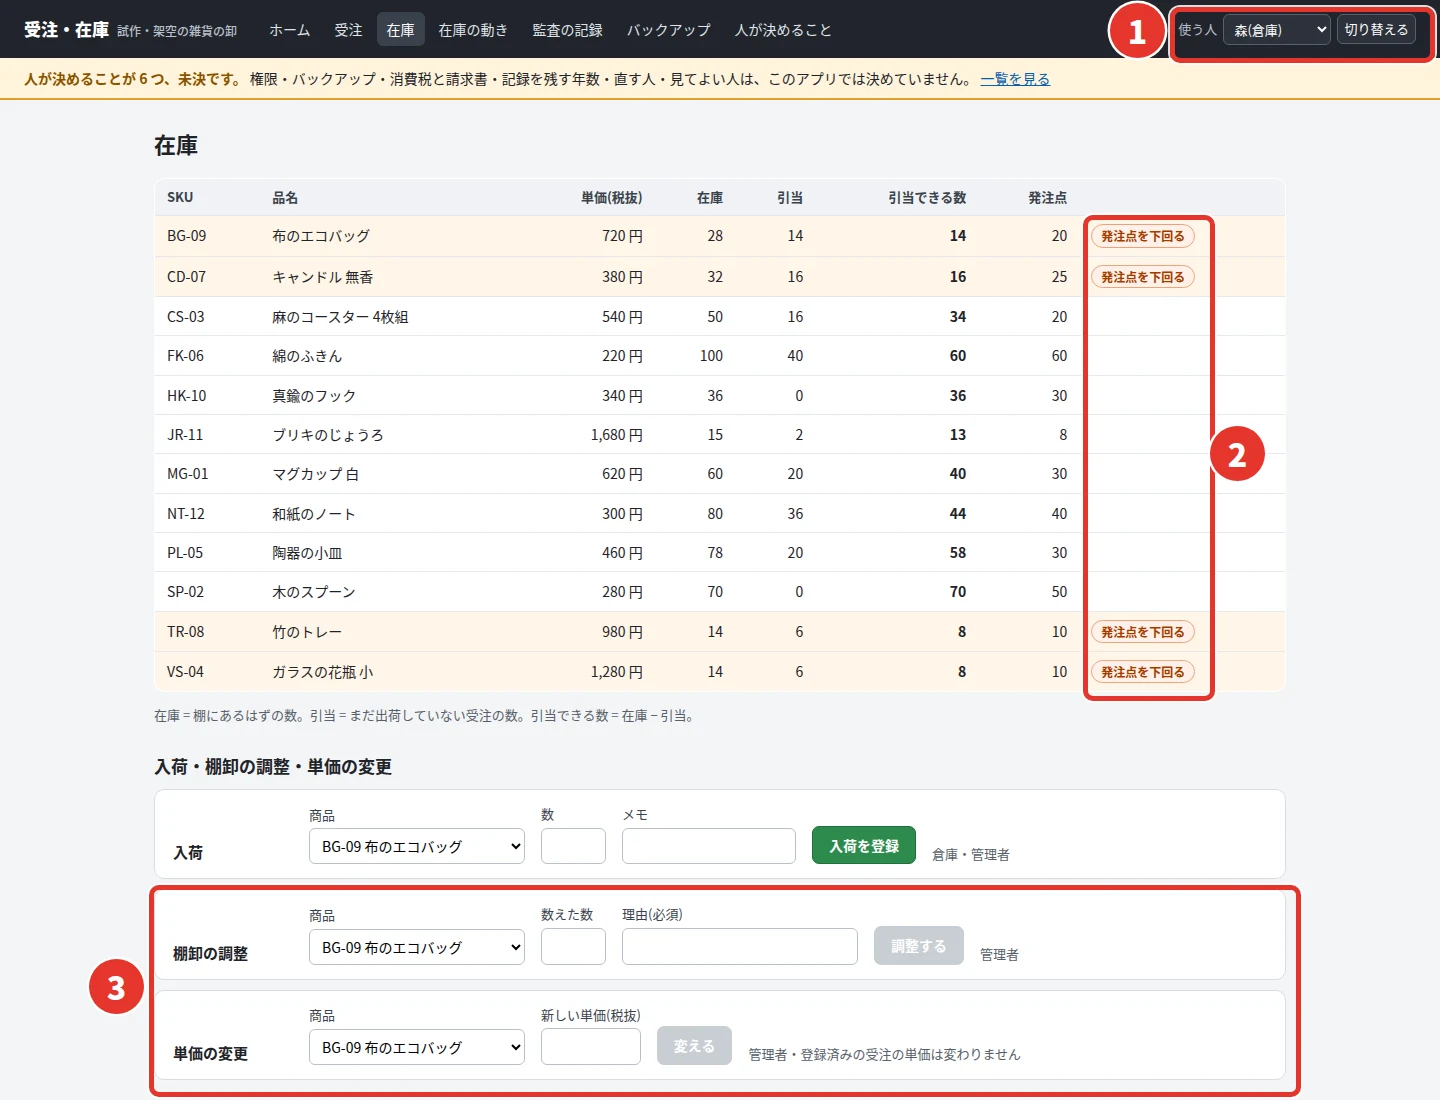
Task: Click the ガラスの花瓶 小 product name
Action: 322,672
